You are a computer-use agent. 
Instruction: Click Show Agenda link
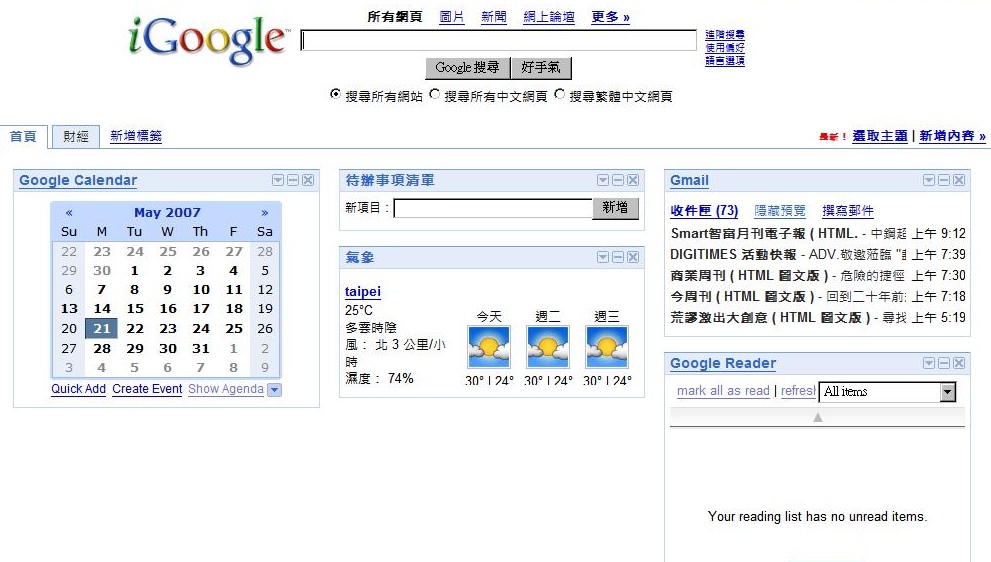[x=226, y=389]
